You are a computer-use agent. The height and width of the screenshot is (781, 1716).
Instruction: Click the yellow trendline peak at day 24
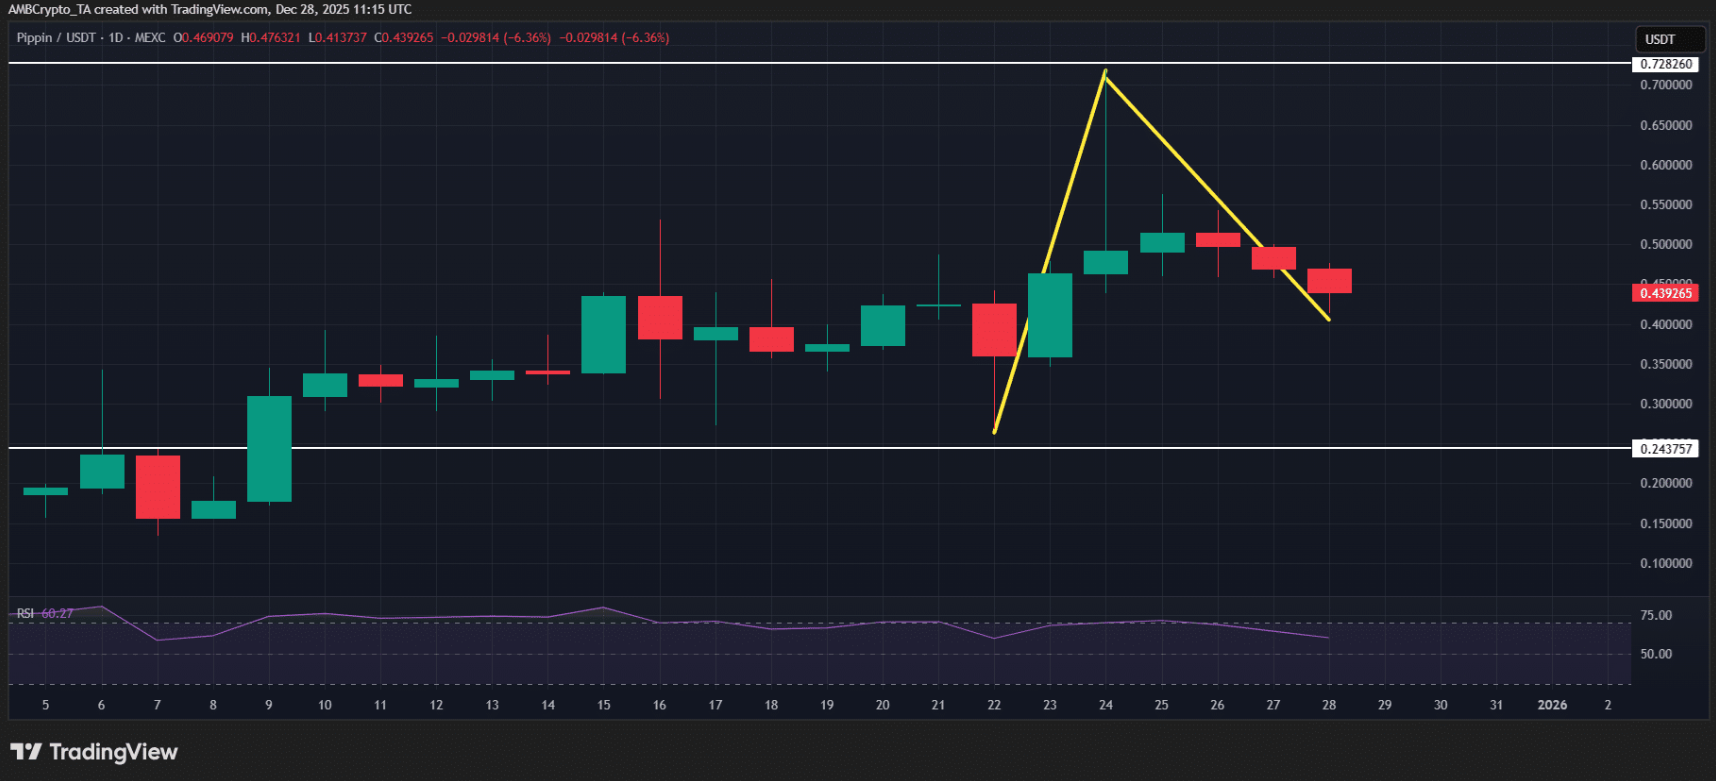(1105, 72)
